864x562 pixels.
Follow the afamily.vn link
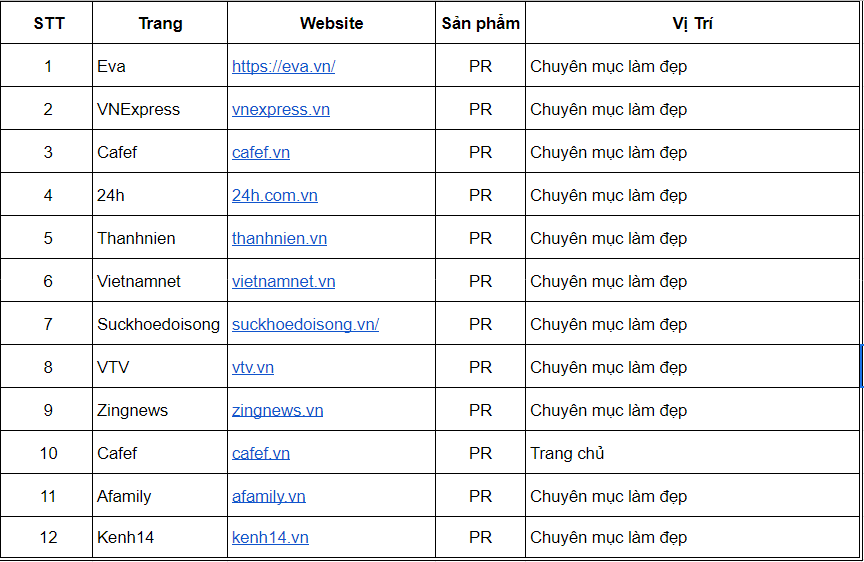click(268, 496)
